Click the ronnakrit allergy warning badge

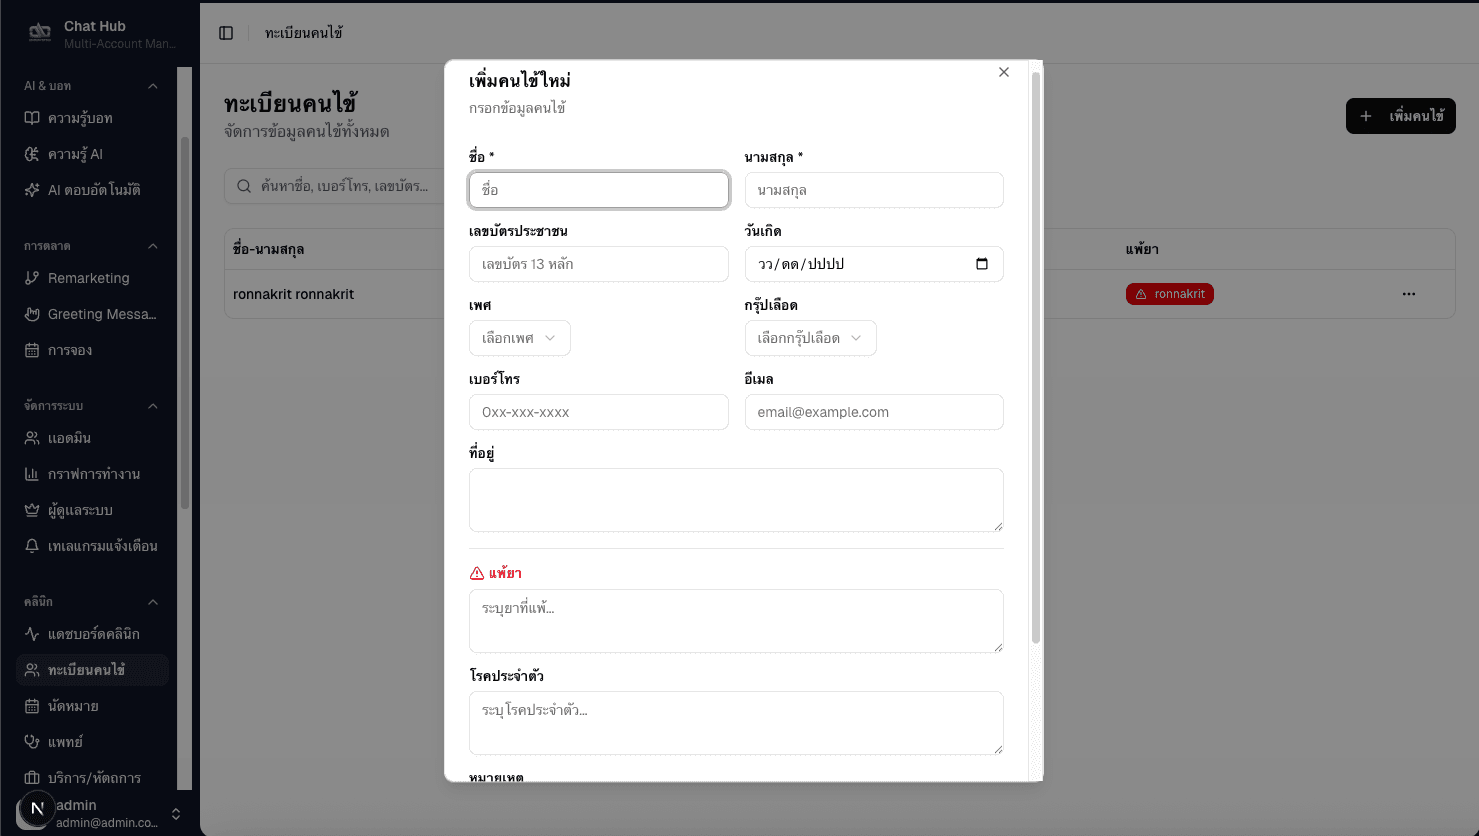[x=1169, y=293]
